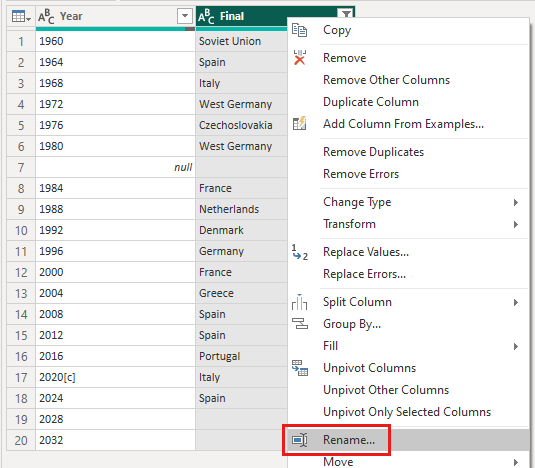
Task: Select the Year column header
Action: (x=115, y=16)
